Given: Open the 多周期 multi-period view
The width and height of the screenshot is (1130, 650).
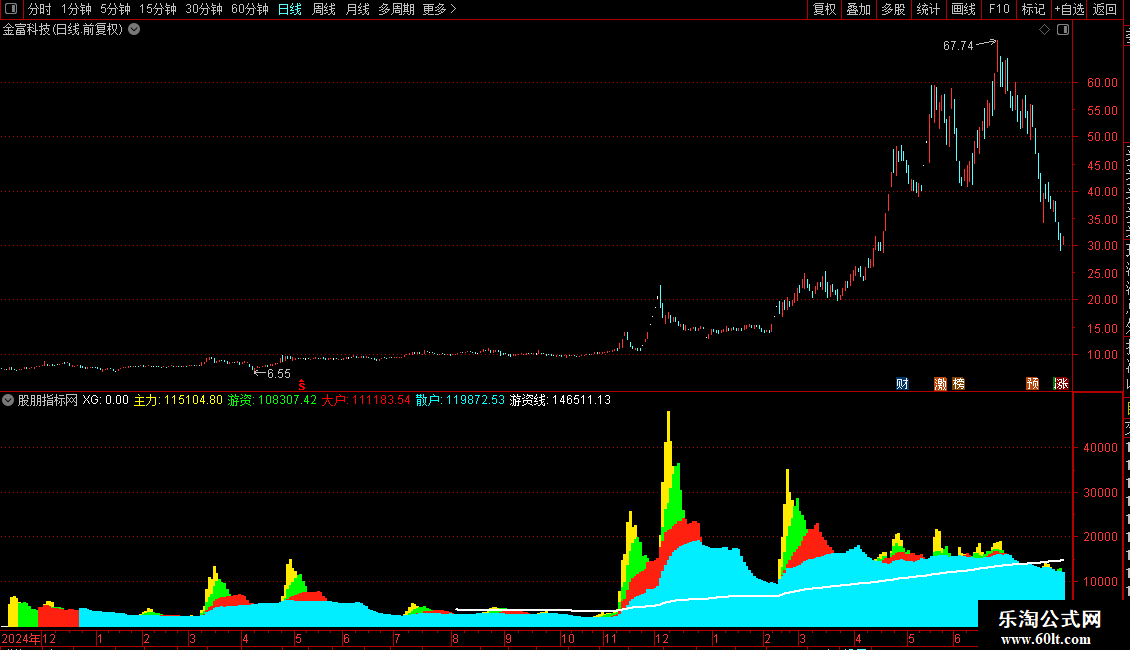Looking at the screenshot, I should click(396, 9).
